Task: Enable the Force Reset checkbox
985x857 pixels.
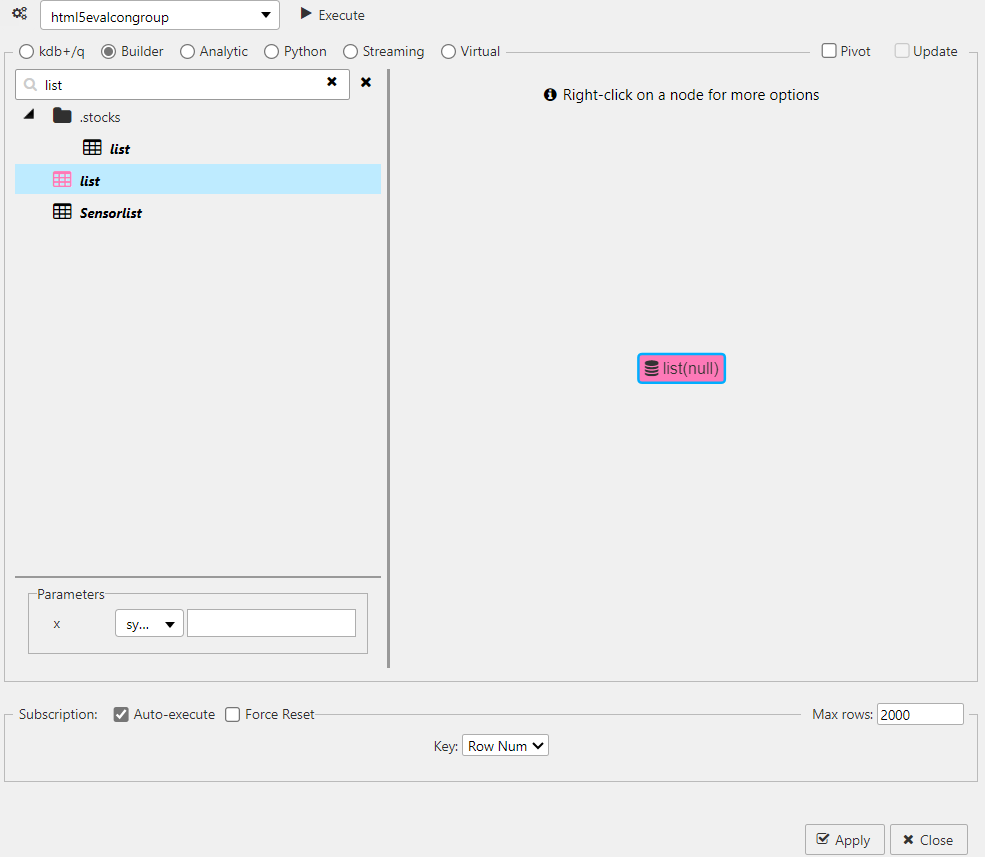Action: (x=232, y=714)
